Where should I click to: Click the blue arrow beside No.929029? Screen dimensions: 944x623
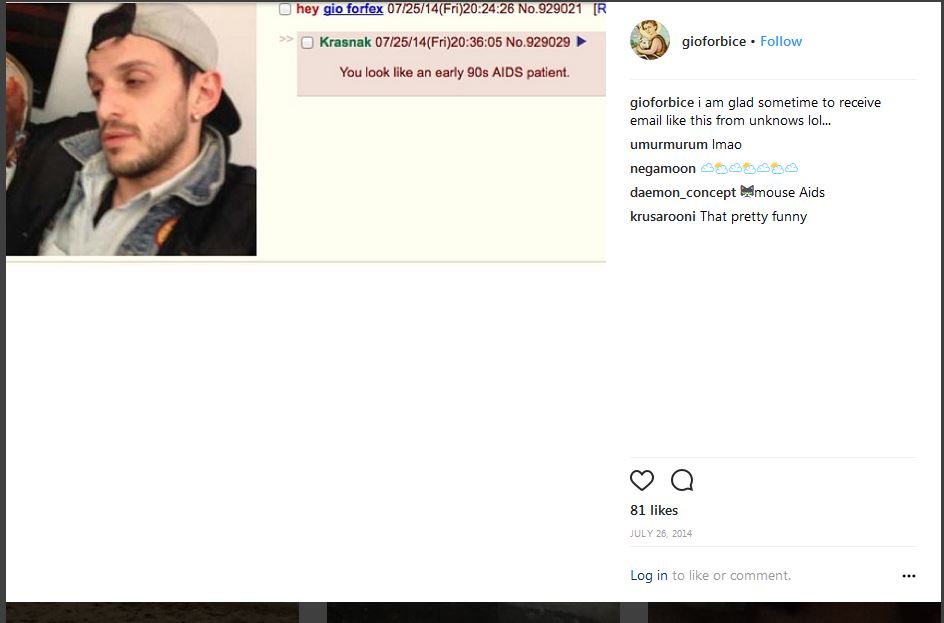click(582, 42)
